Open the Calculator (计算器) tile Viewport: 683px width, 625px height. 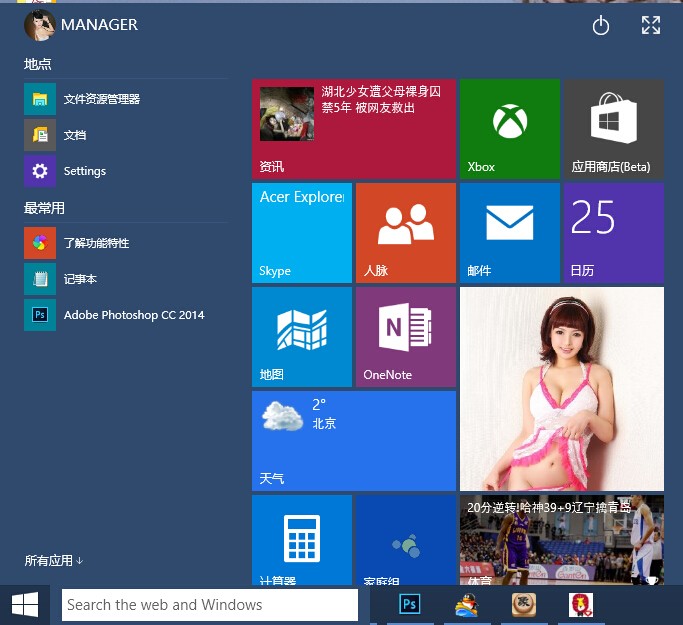click(x=301, y=539)
